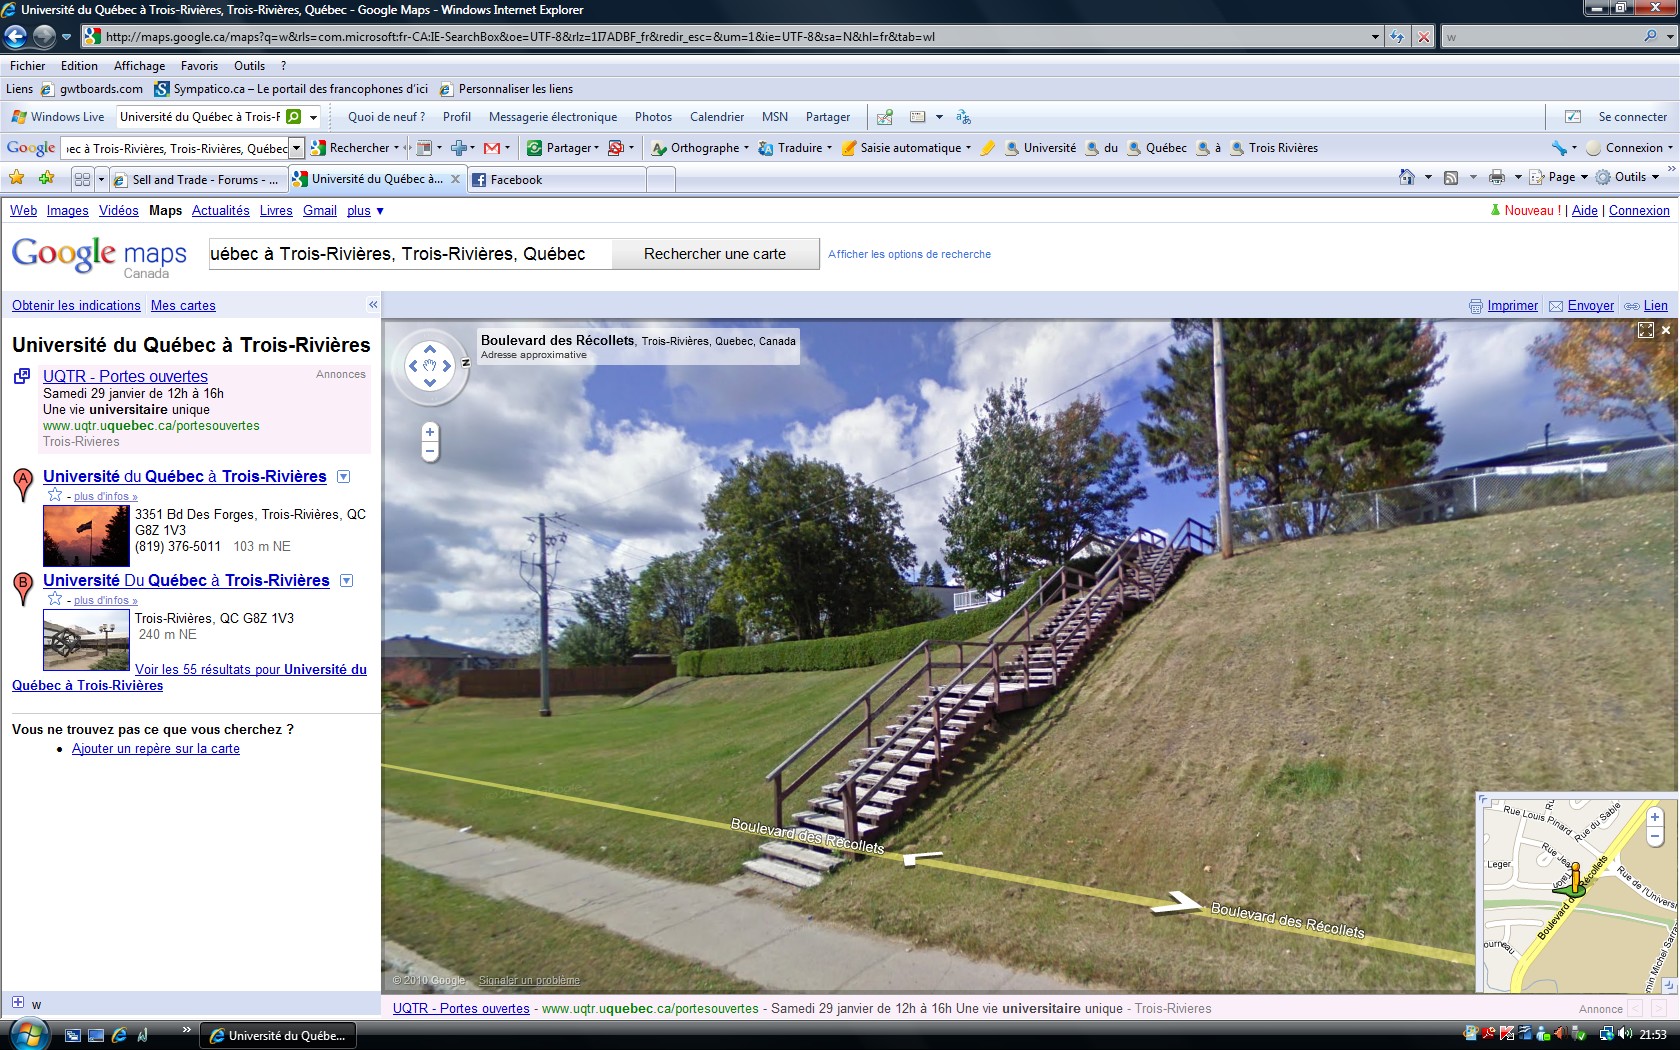
Task: Click the Google Maps search text field
Action: click(x=408, y=254)
